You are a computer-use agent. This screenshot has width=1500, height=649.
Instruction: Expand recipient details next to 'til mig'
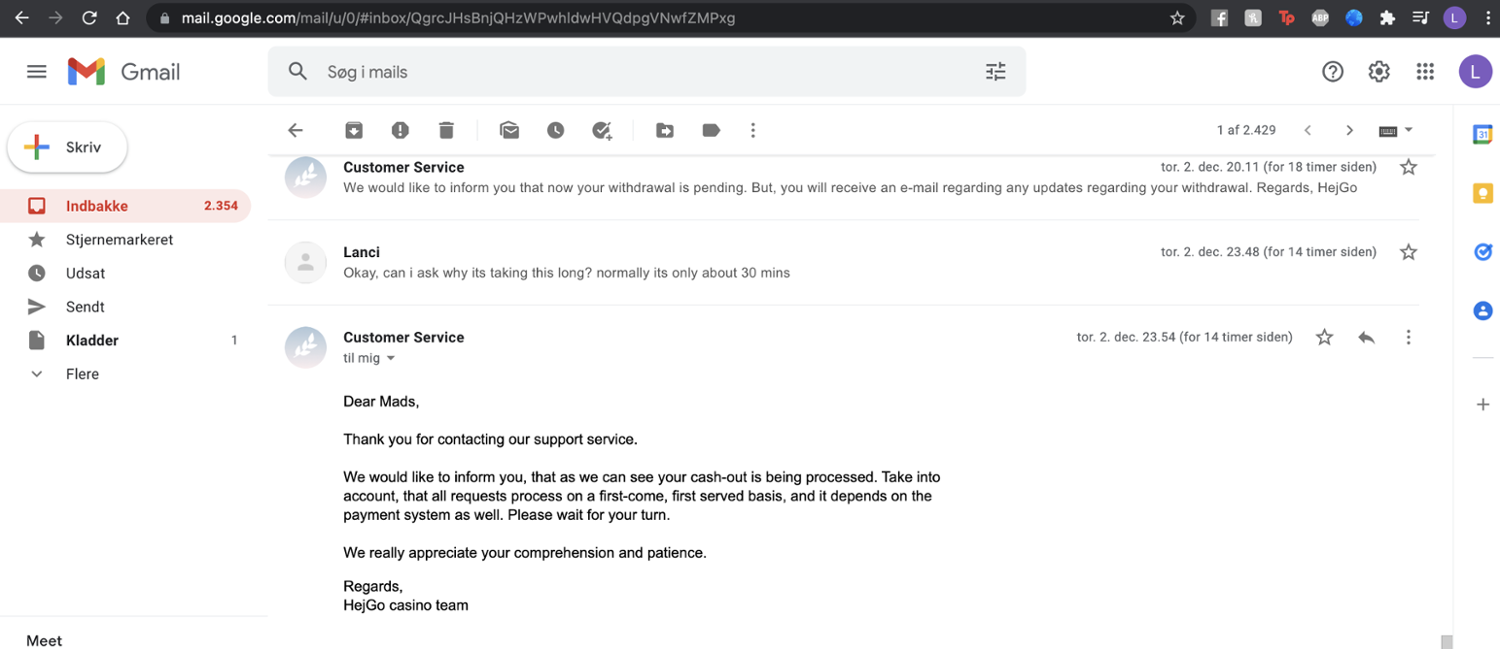(x=391, y=358)
